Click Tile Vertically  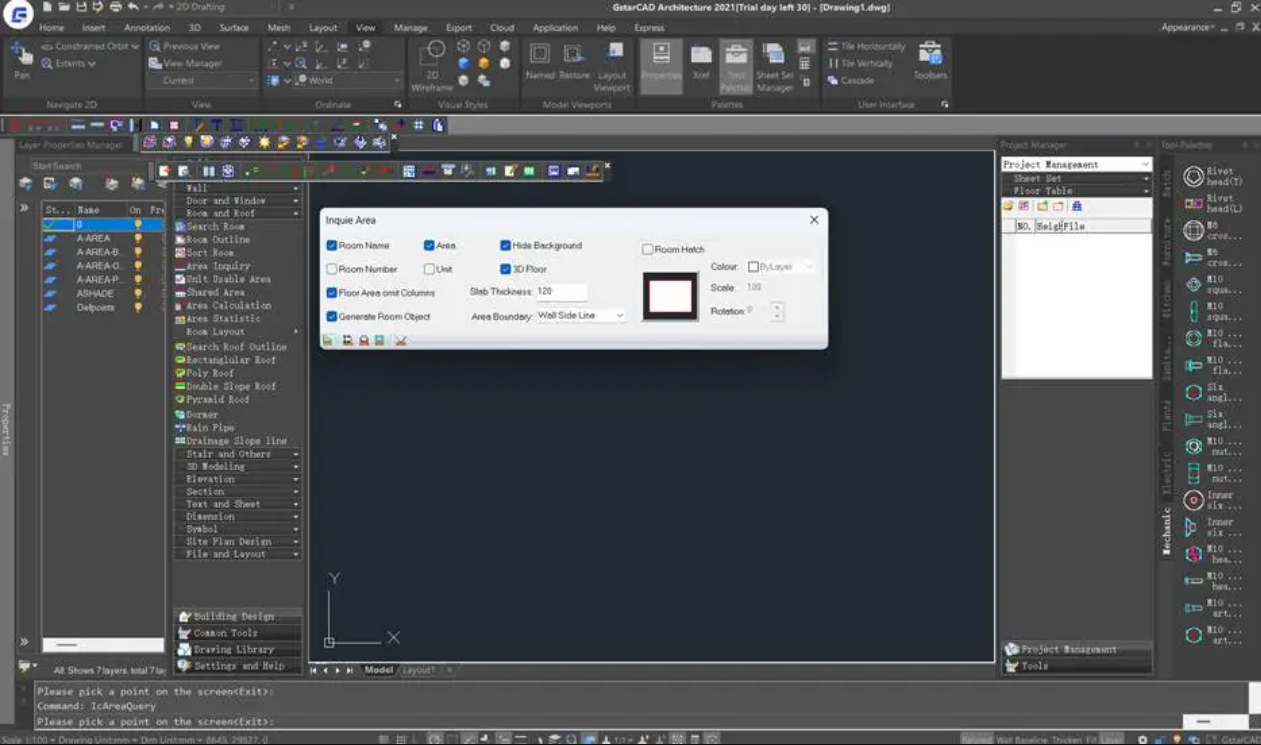point(861,63)
